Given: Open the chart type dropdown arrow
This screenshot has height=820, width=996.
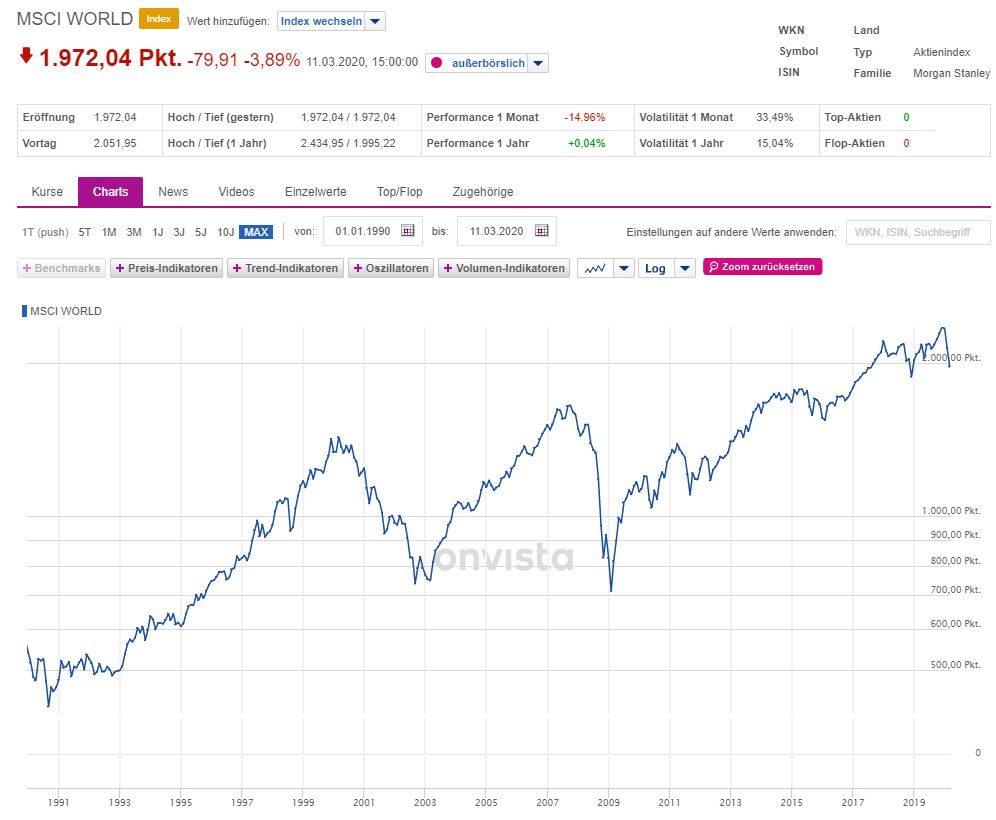Looking at the screenshot, I should (x=623, y=268).
